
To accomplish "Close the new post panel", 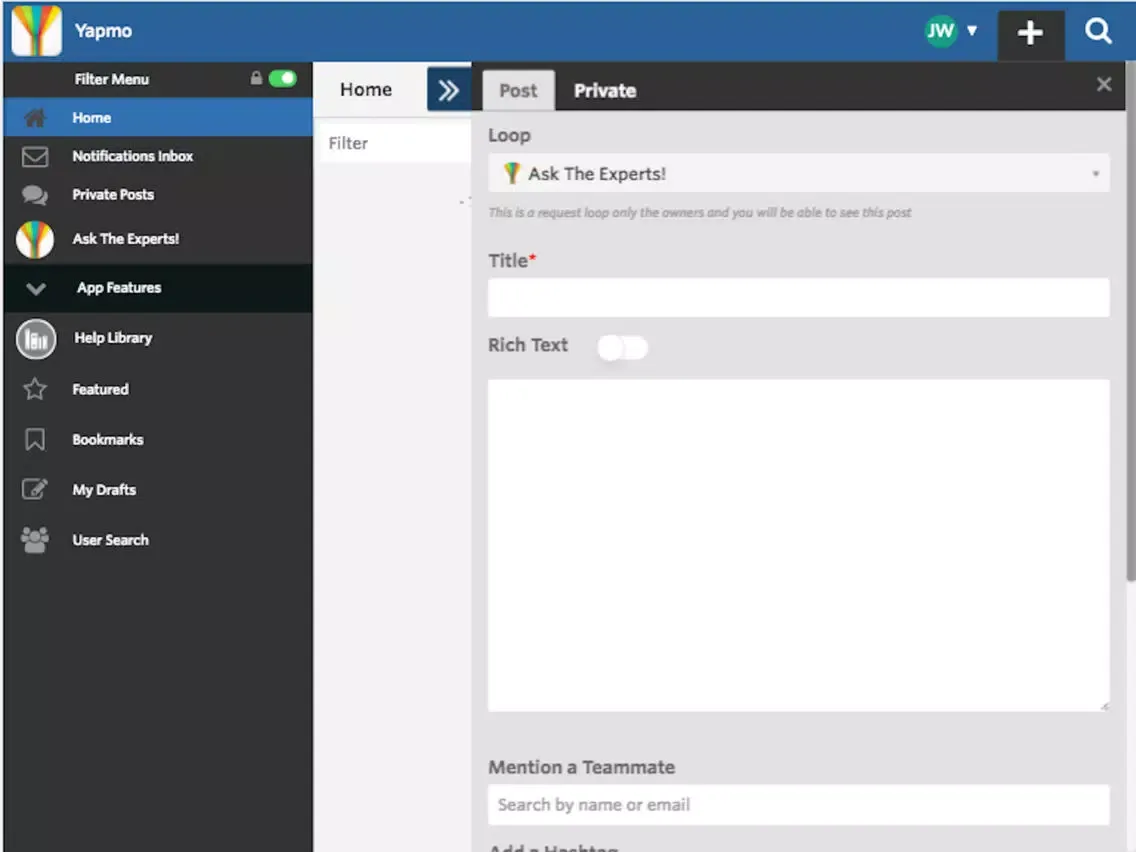I will click(x=1104, y=85).
